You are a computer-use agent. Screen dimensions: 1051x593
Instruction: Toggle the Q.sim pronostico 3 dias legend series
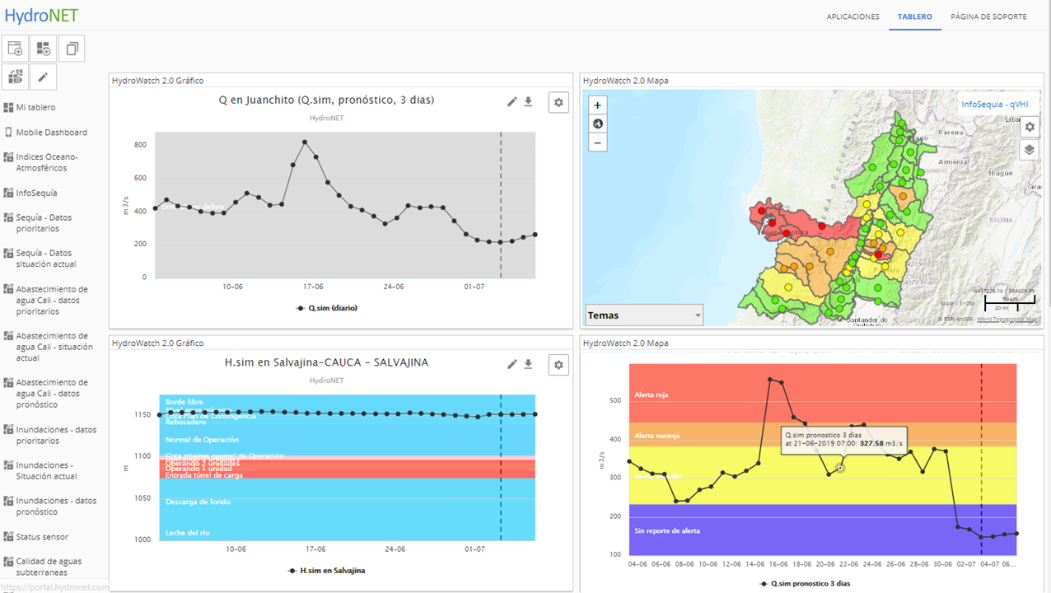[x=805, y=584]
